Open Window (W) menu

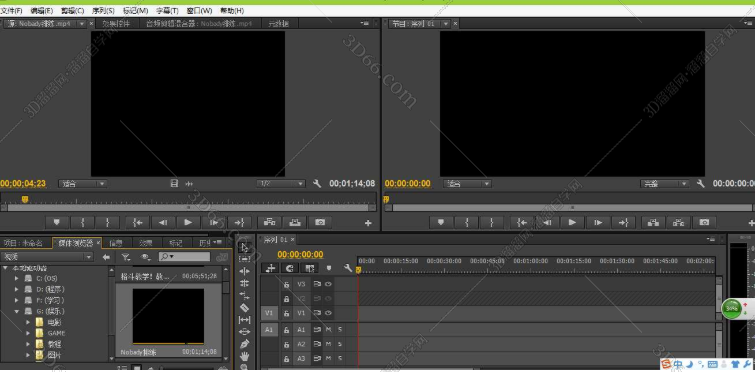coord(199,11)
